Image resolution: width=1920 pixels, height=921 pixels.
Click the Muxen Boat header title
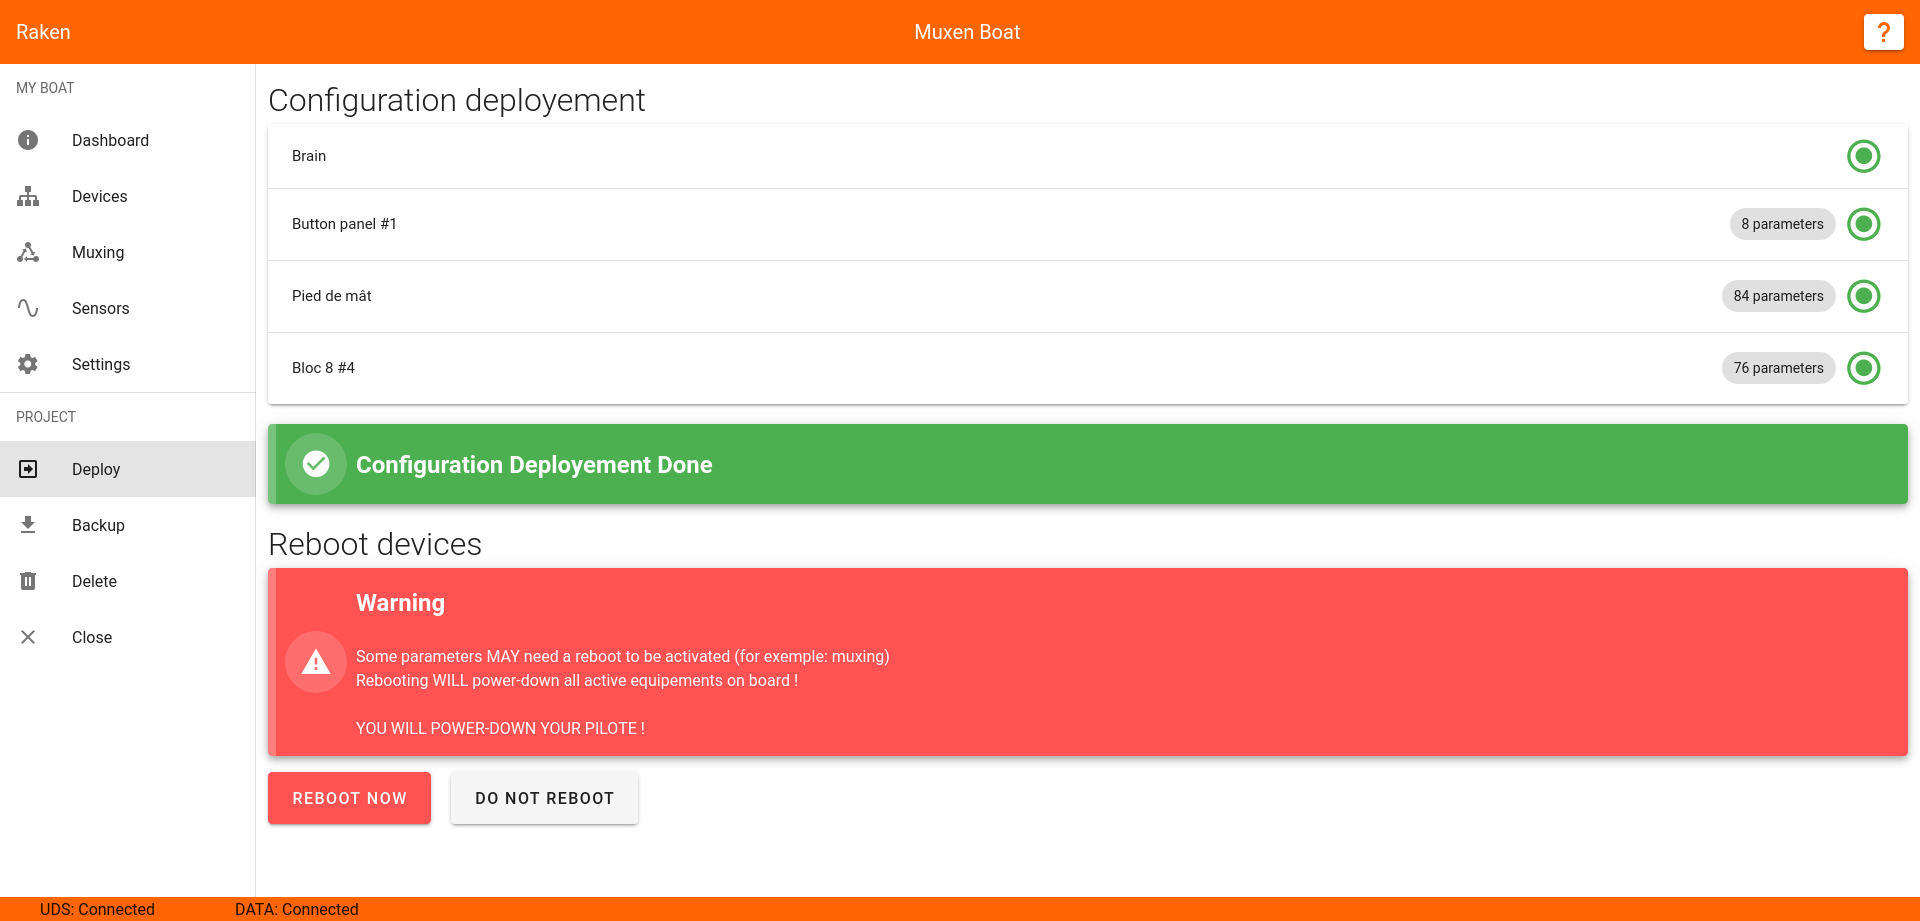tap(967, 32)
